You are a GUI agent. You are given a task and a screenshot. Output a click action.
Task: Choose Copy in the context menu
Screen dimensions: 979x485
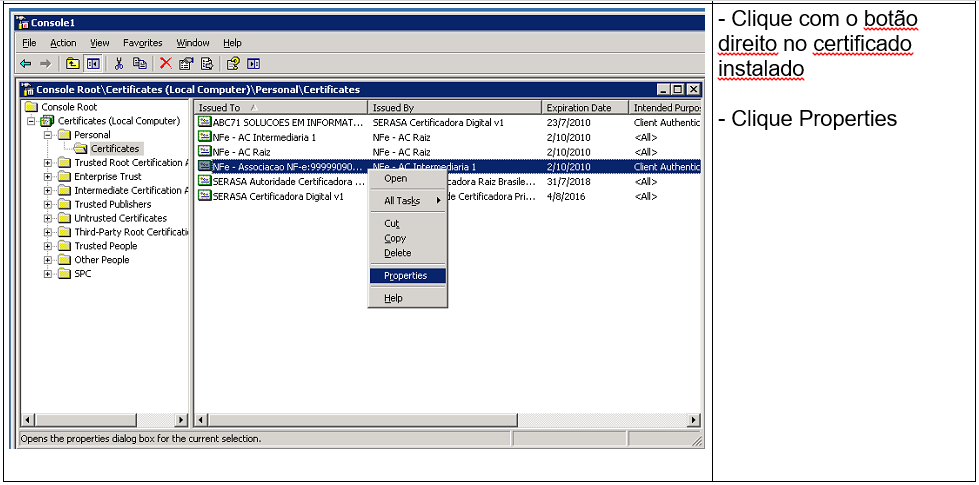[x=407, y=238]
